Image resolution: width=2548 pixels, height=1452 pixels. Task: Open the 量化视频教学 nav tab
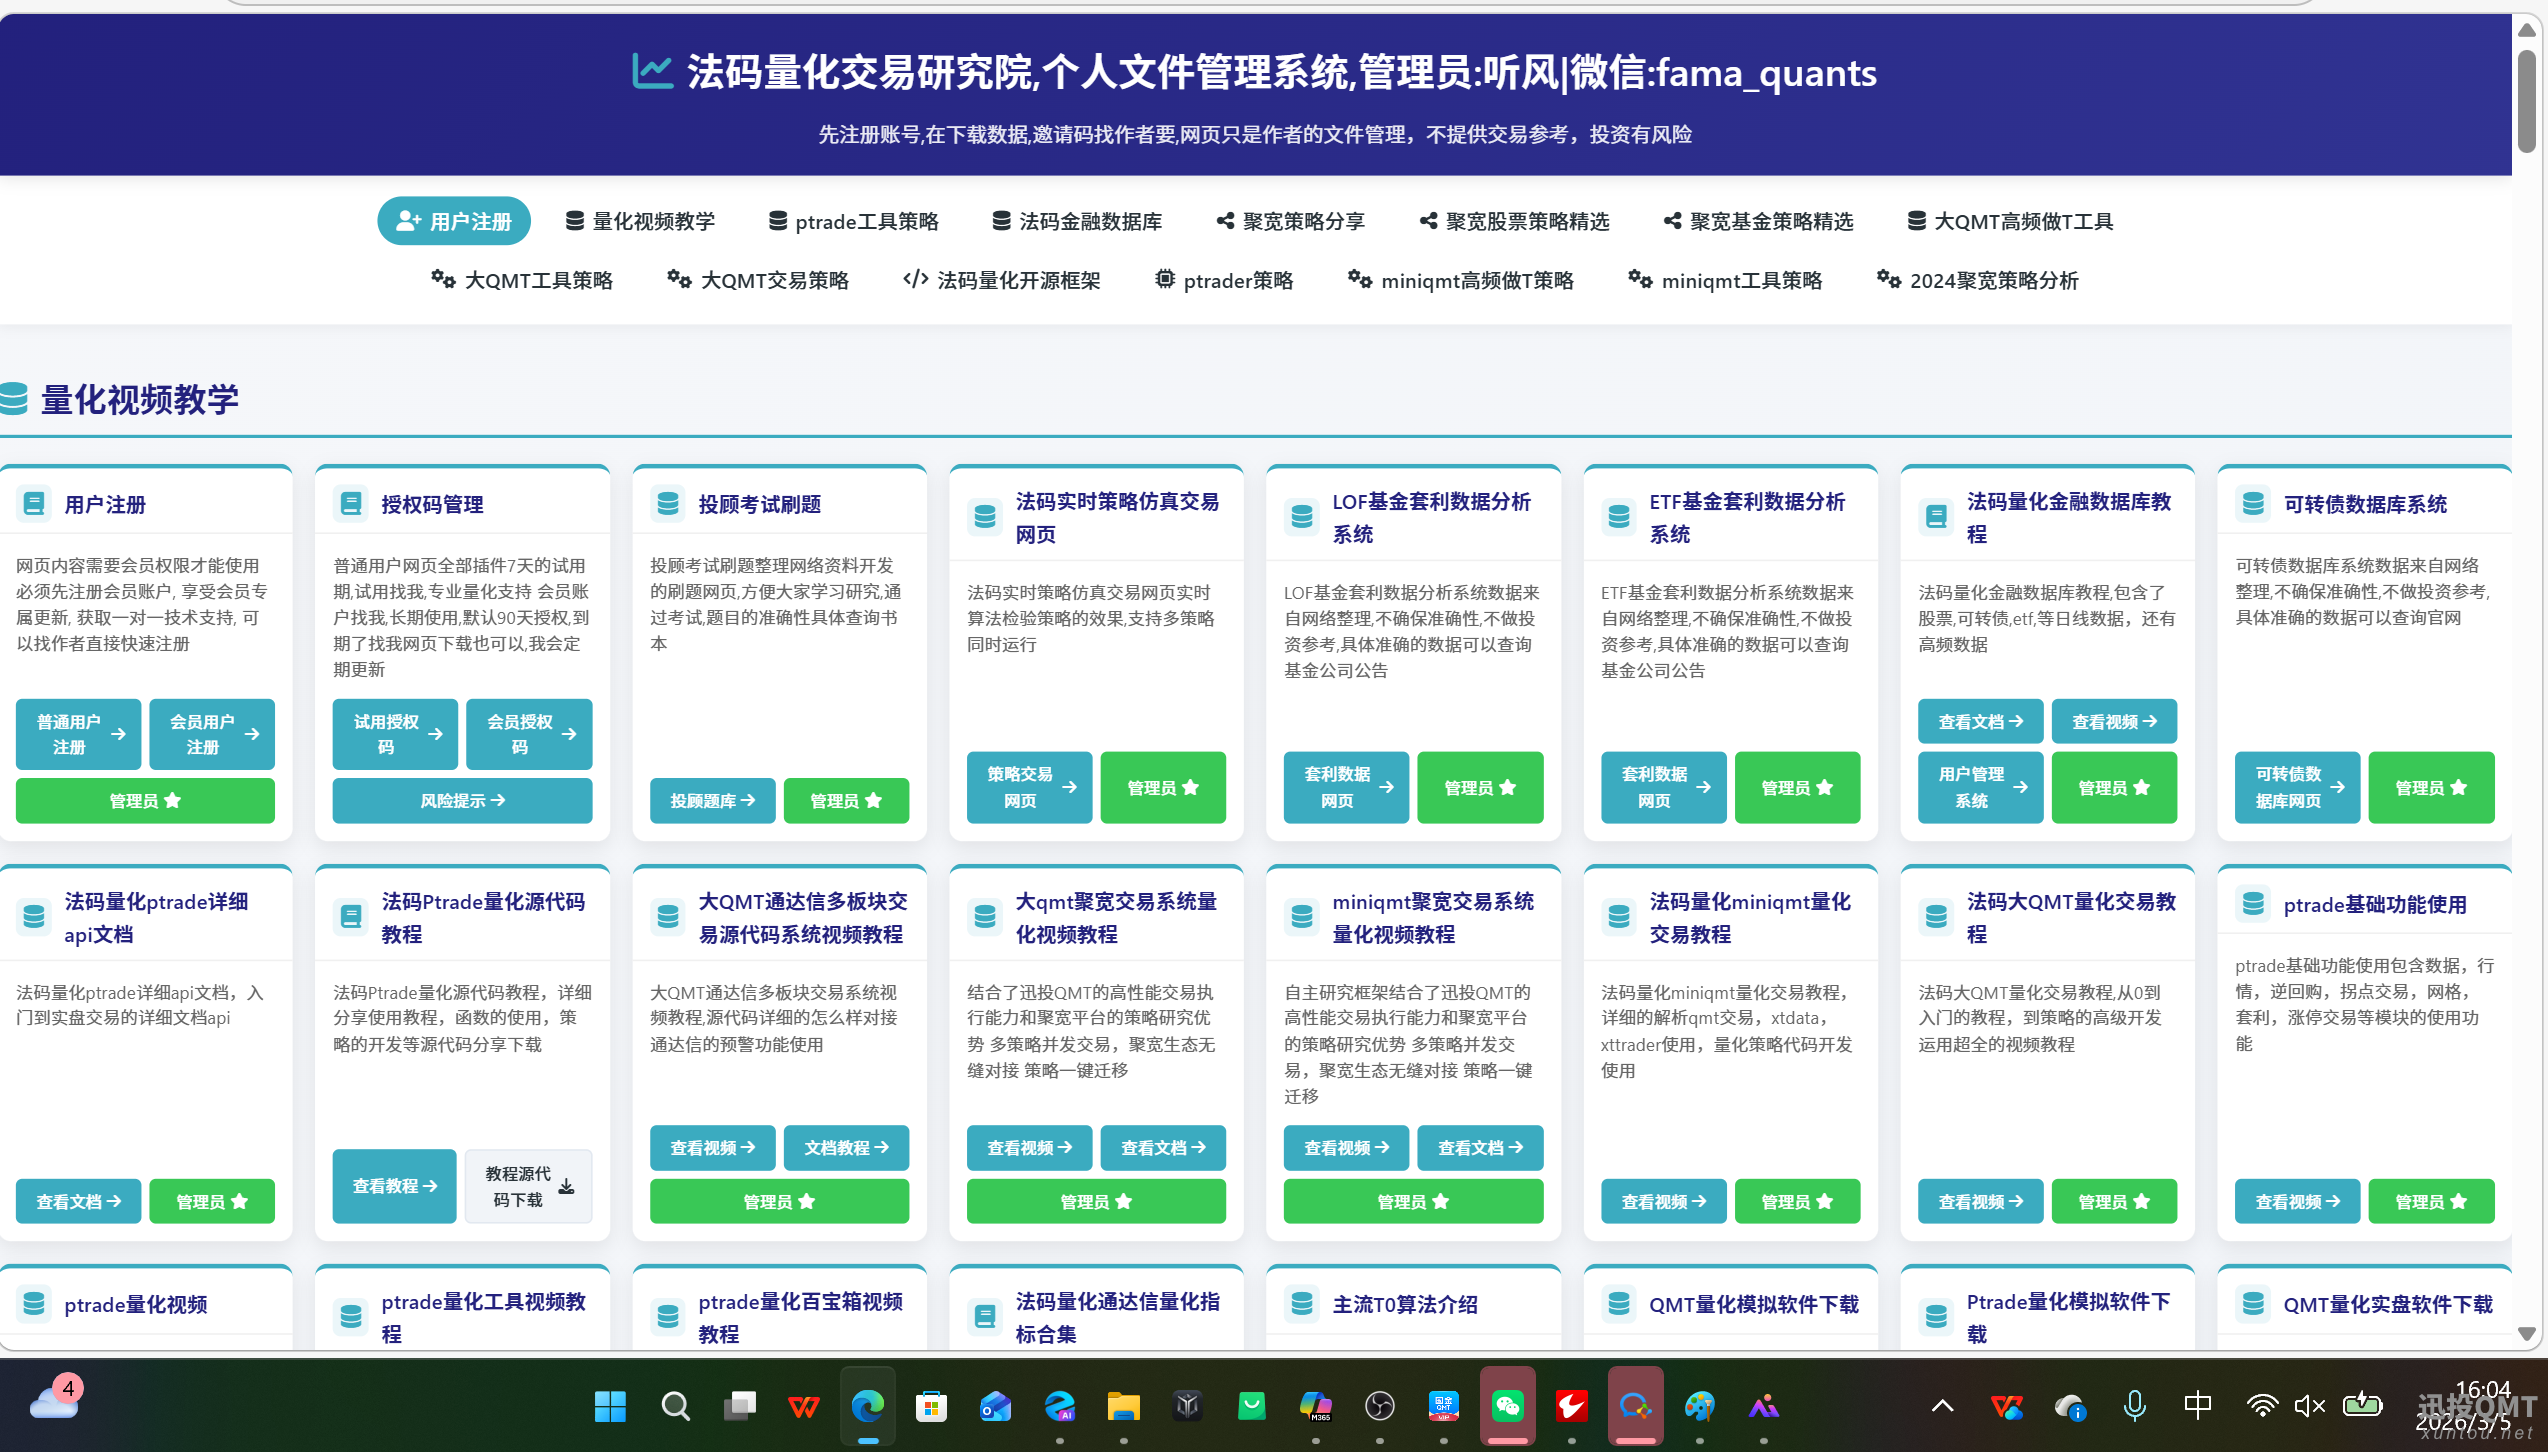640,221
